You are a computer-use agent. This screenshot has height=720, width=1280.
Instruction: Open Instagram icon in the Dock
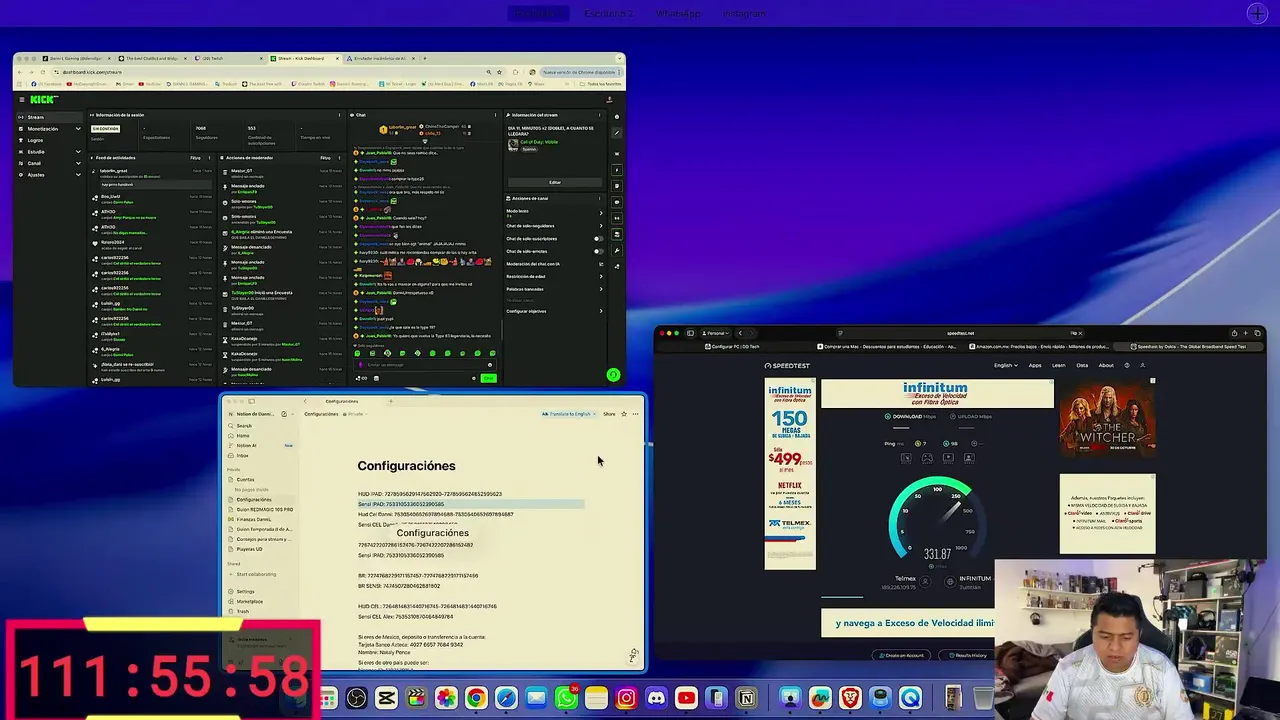pyautogui.click(x=626, y=697)
